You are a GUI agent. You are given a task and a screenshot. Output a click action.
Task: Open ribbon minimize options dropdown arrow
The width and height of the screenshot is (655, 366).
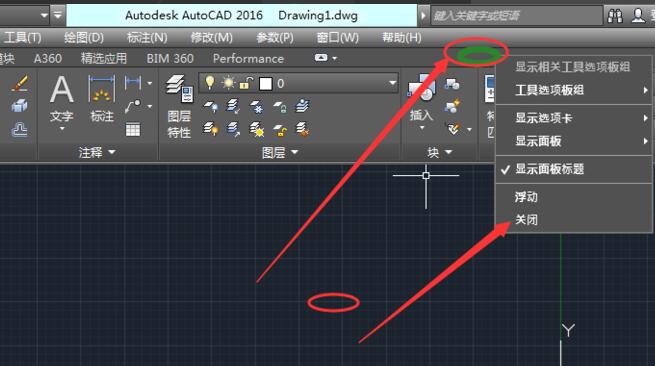335,58
